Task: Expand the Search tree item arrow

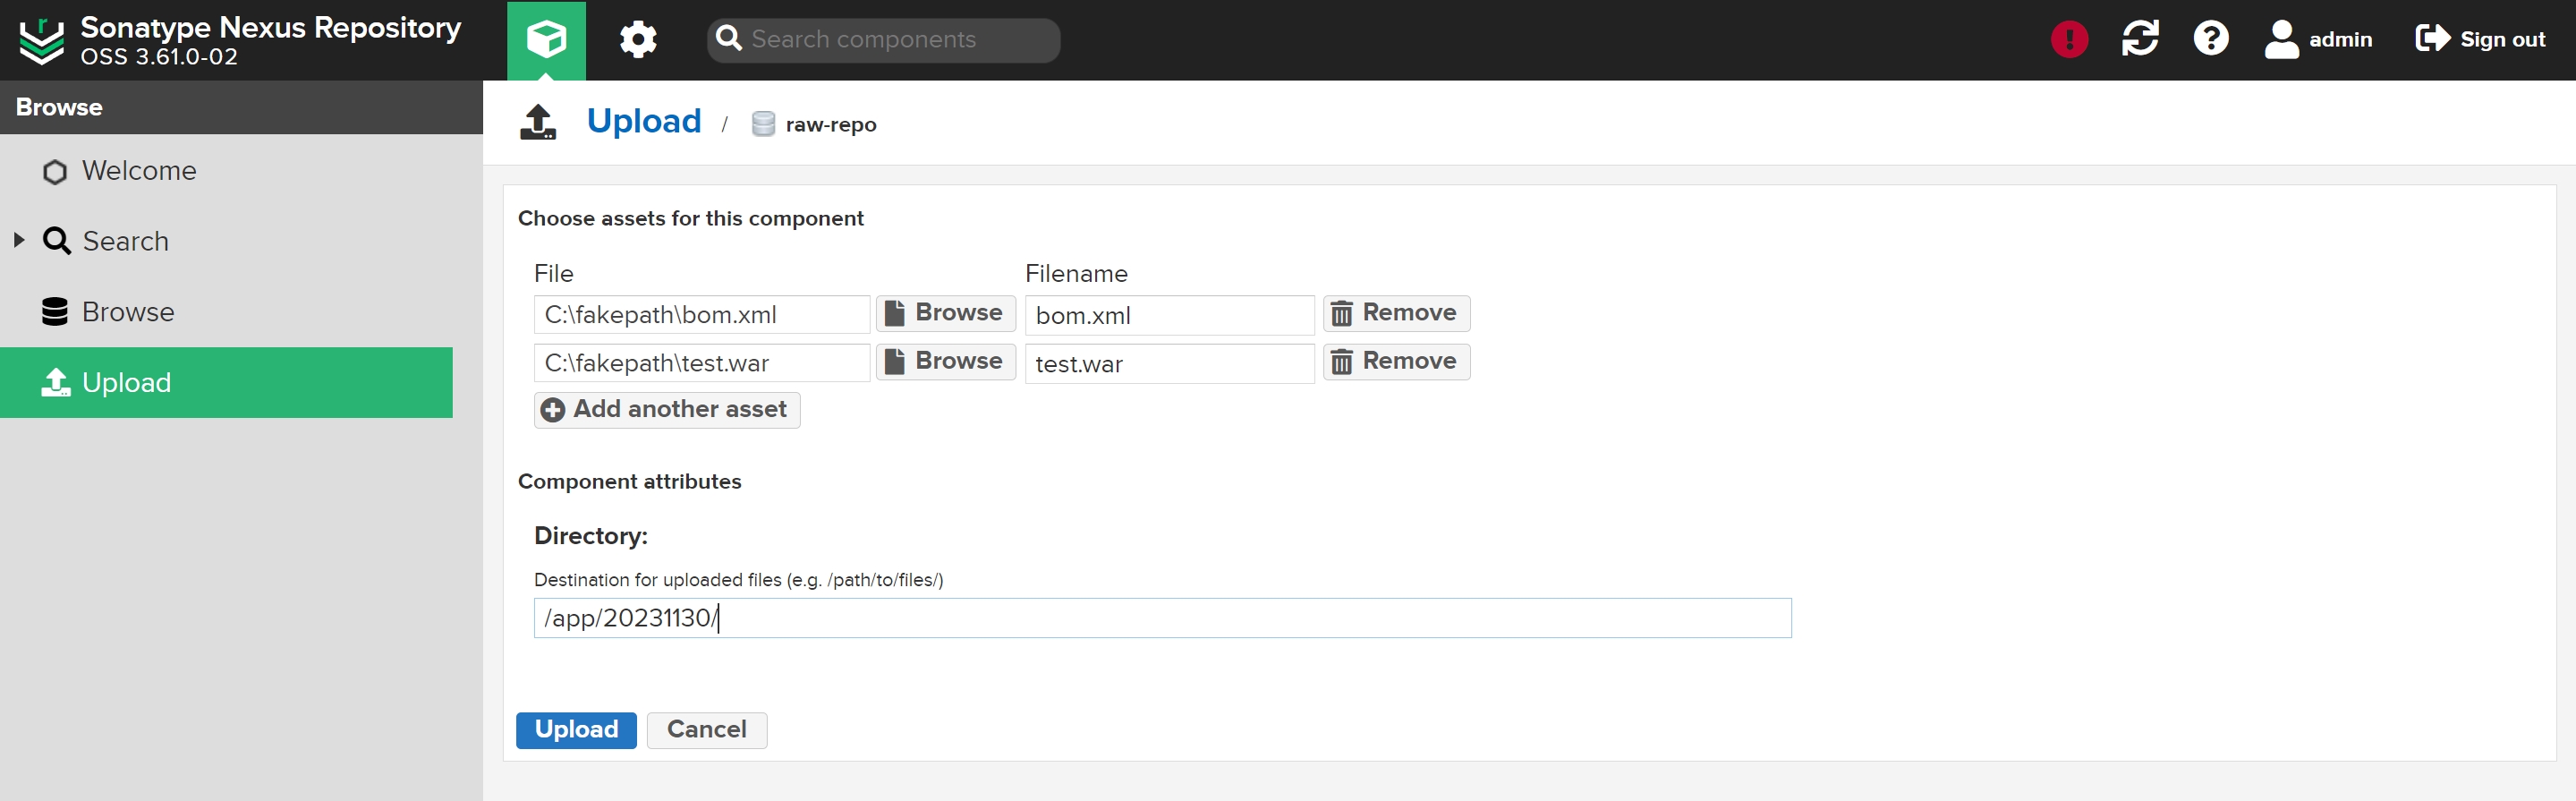Action: (19, 241)
